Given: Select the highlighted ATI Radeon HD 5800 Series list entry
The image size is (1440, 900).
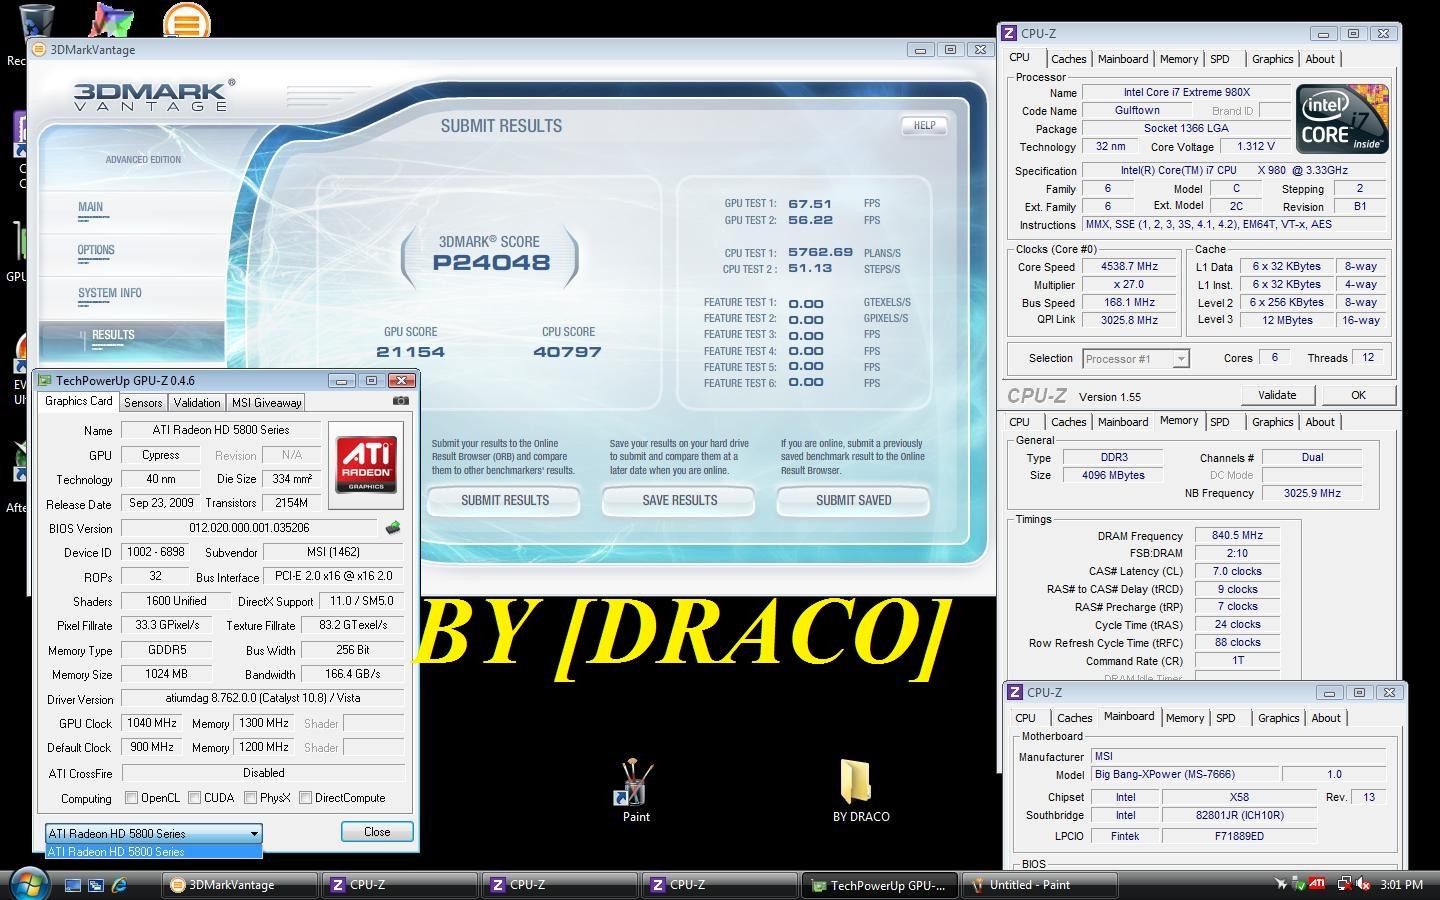Looking at the screenshot, I should (x=154, y=852).
